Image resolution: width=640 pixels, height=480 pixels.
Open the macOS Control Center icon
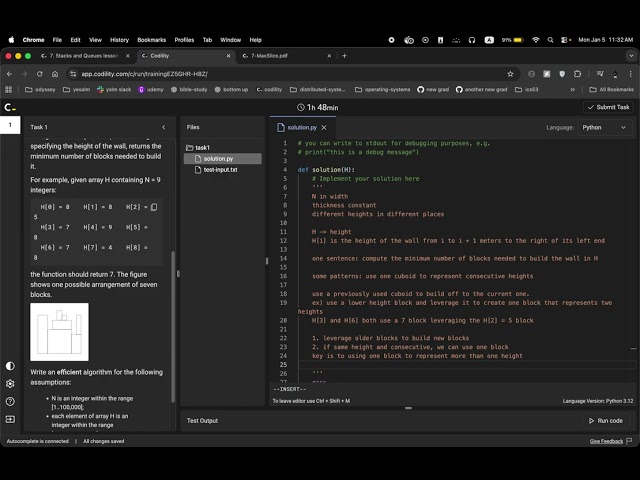coord(566,40)
